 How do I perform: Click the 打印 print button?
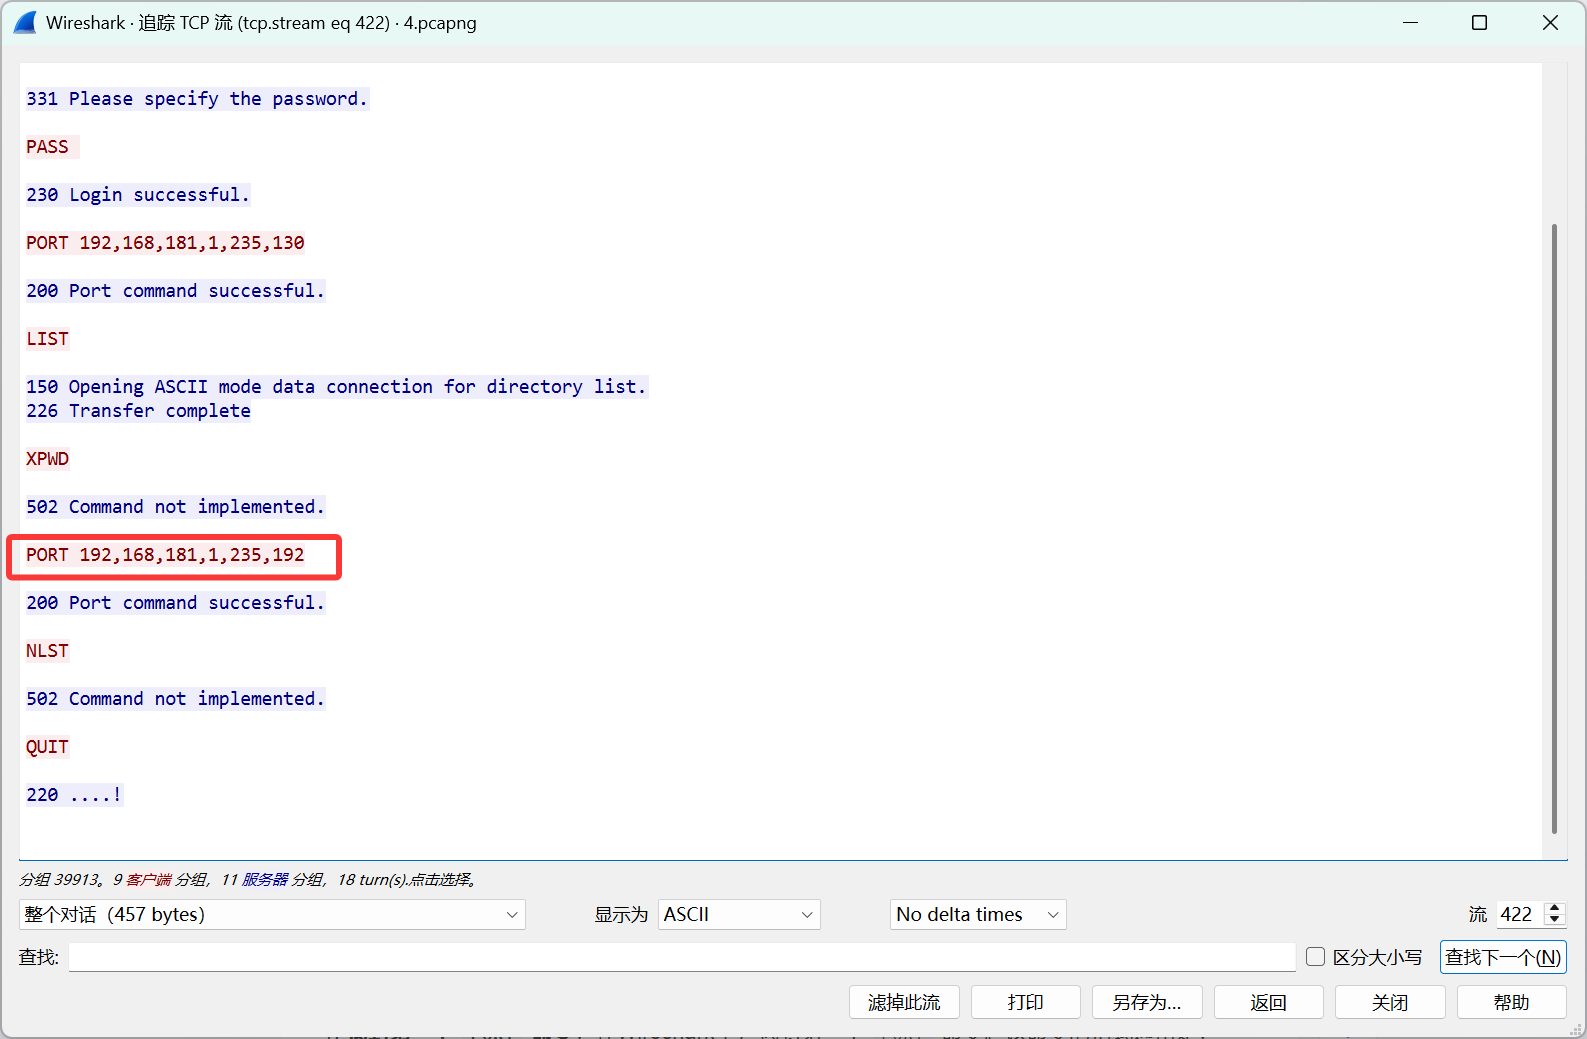point(1025,1002)
